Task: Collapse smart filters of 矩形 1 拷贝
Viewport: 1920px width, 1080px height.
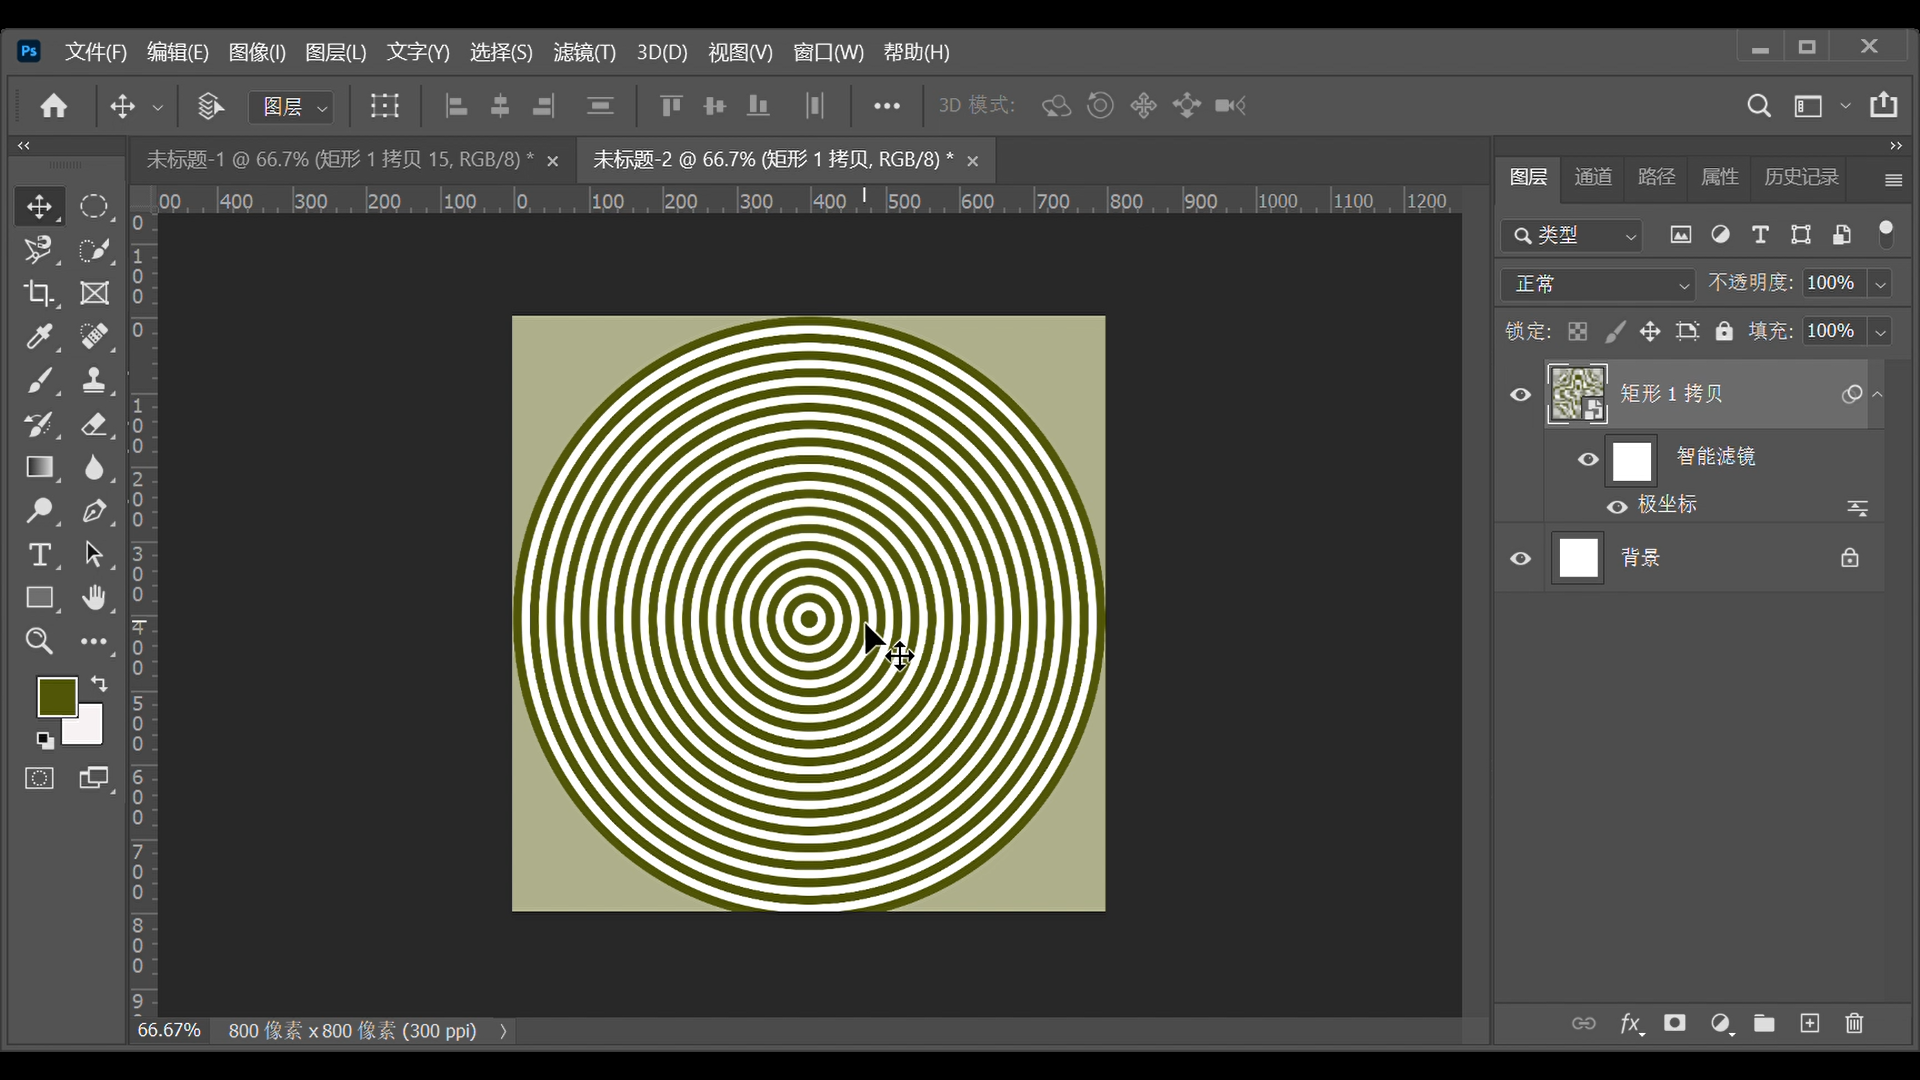Action: pyautogui.click(x=1878, y=394)
